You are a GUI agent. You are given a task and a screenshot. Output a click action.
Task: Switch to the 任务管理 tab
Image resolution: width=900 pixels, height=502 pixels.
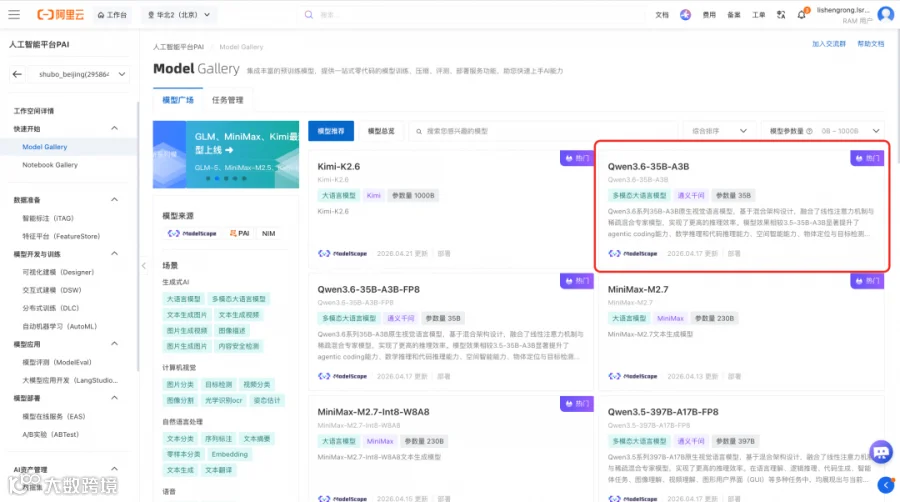tap(227, 100)
